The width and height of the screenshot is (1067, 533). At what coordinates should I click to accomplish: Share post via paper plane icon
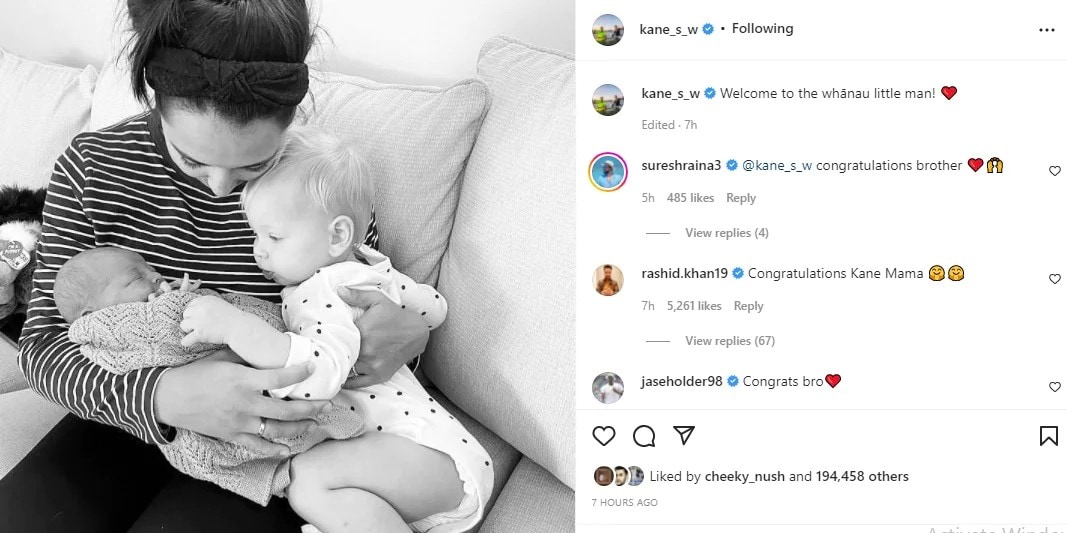point(684,435)
